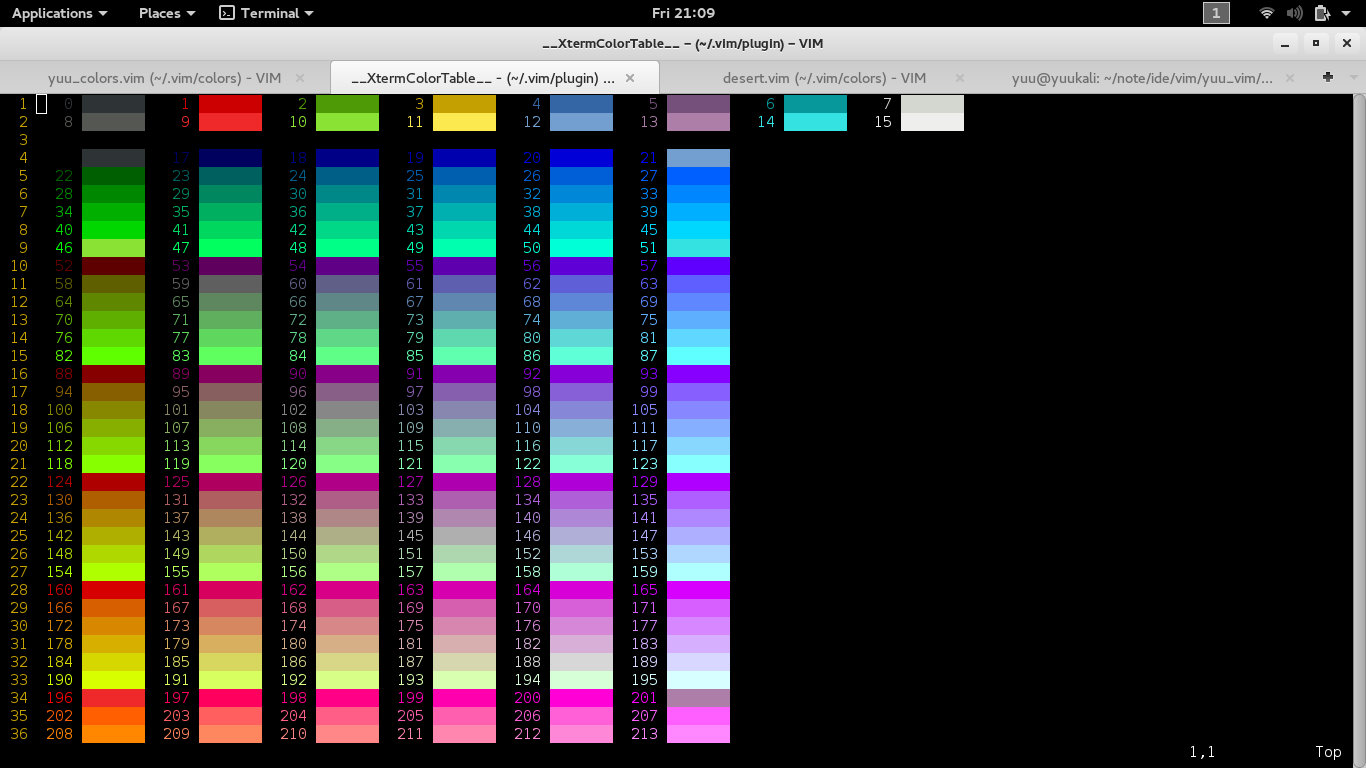
Task: Click the window title __XtermColorTable__ VIM
Action: [x=683, y=43]
